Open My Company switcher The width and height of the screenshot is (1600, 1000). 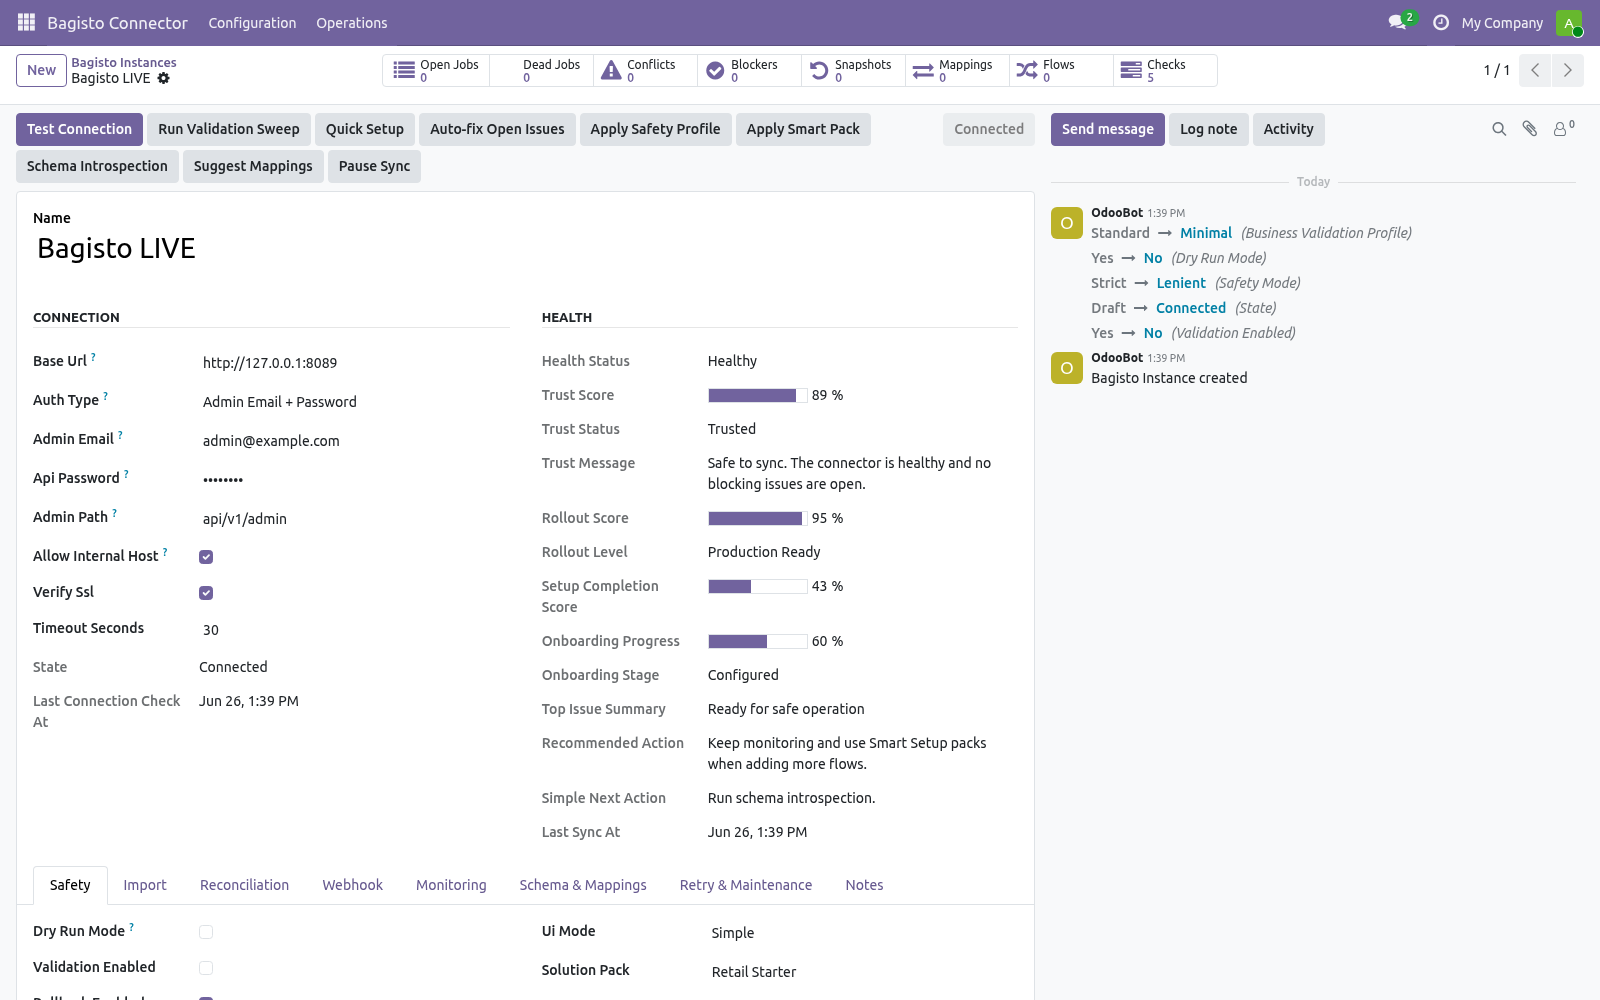click(1502, 23)
